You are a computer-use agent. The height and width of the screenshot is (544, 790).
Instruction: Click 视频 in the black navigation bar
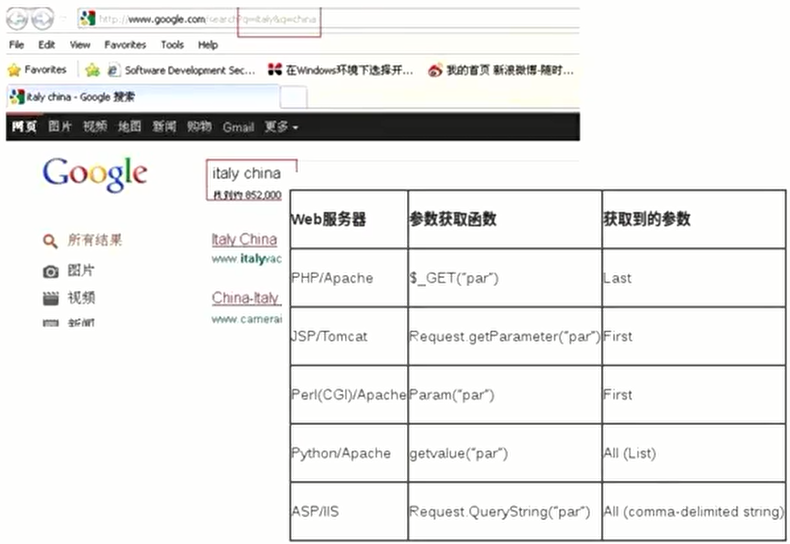(95, 127)
